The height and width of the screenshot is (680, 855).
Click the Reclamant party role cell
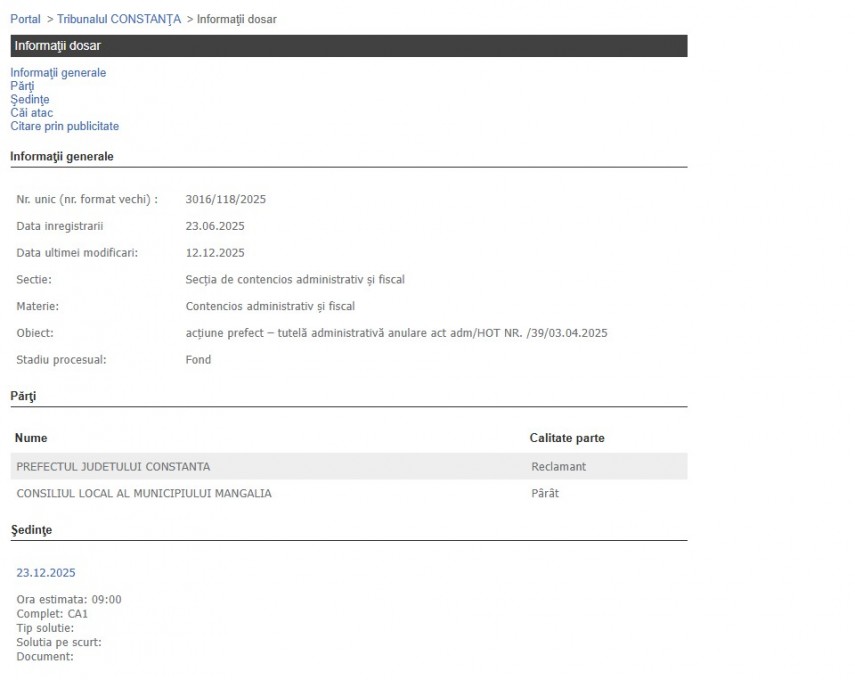point(558,467)
